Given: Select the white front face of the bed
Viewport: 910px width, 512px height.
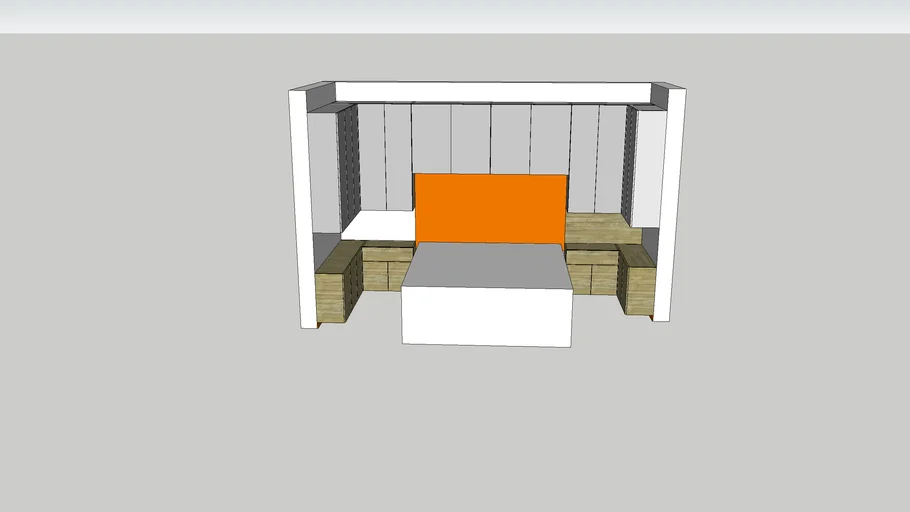Looking at the screenshot, I should (x=486, y=317).
